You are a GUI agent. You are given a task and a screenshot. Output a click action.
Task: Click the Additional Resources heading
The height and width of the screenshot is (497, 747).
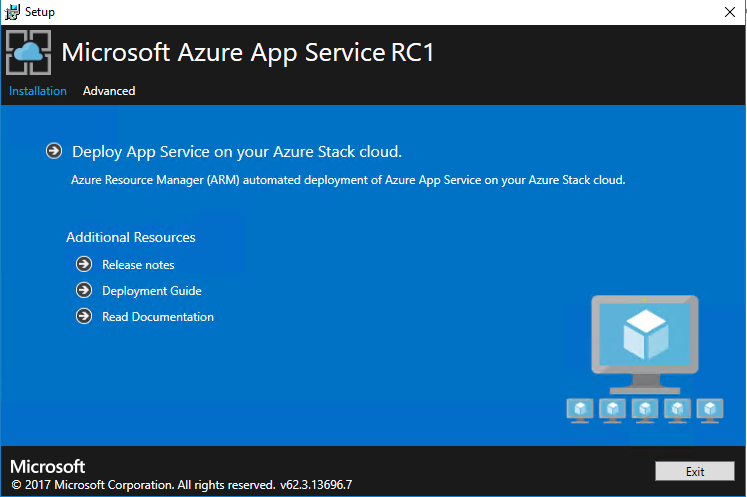point(131,237)
